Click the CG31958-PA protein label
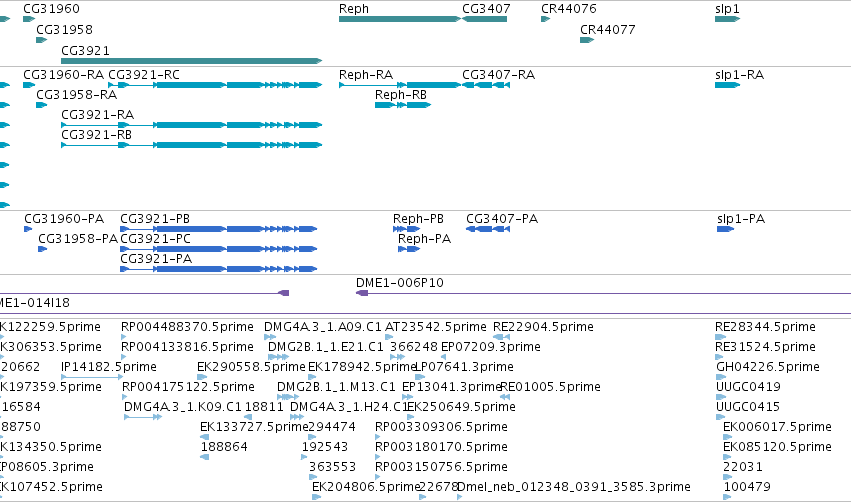The image size is (851, 502). click(78, 239)
